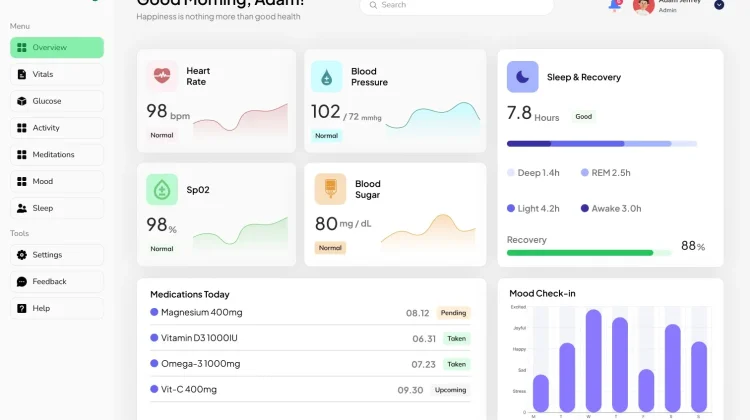Open the Glucose section
Image resolution: width=750 pixels, height=420 pixels.
pos(57,101)
